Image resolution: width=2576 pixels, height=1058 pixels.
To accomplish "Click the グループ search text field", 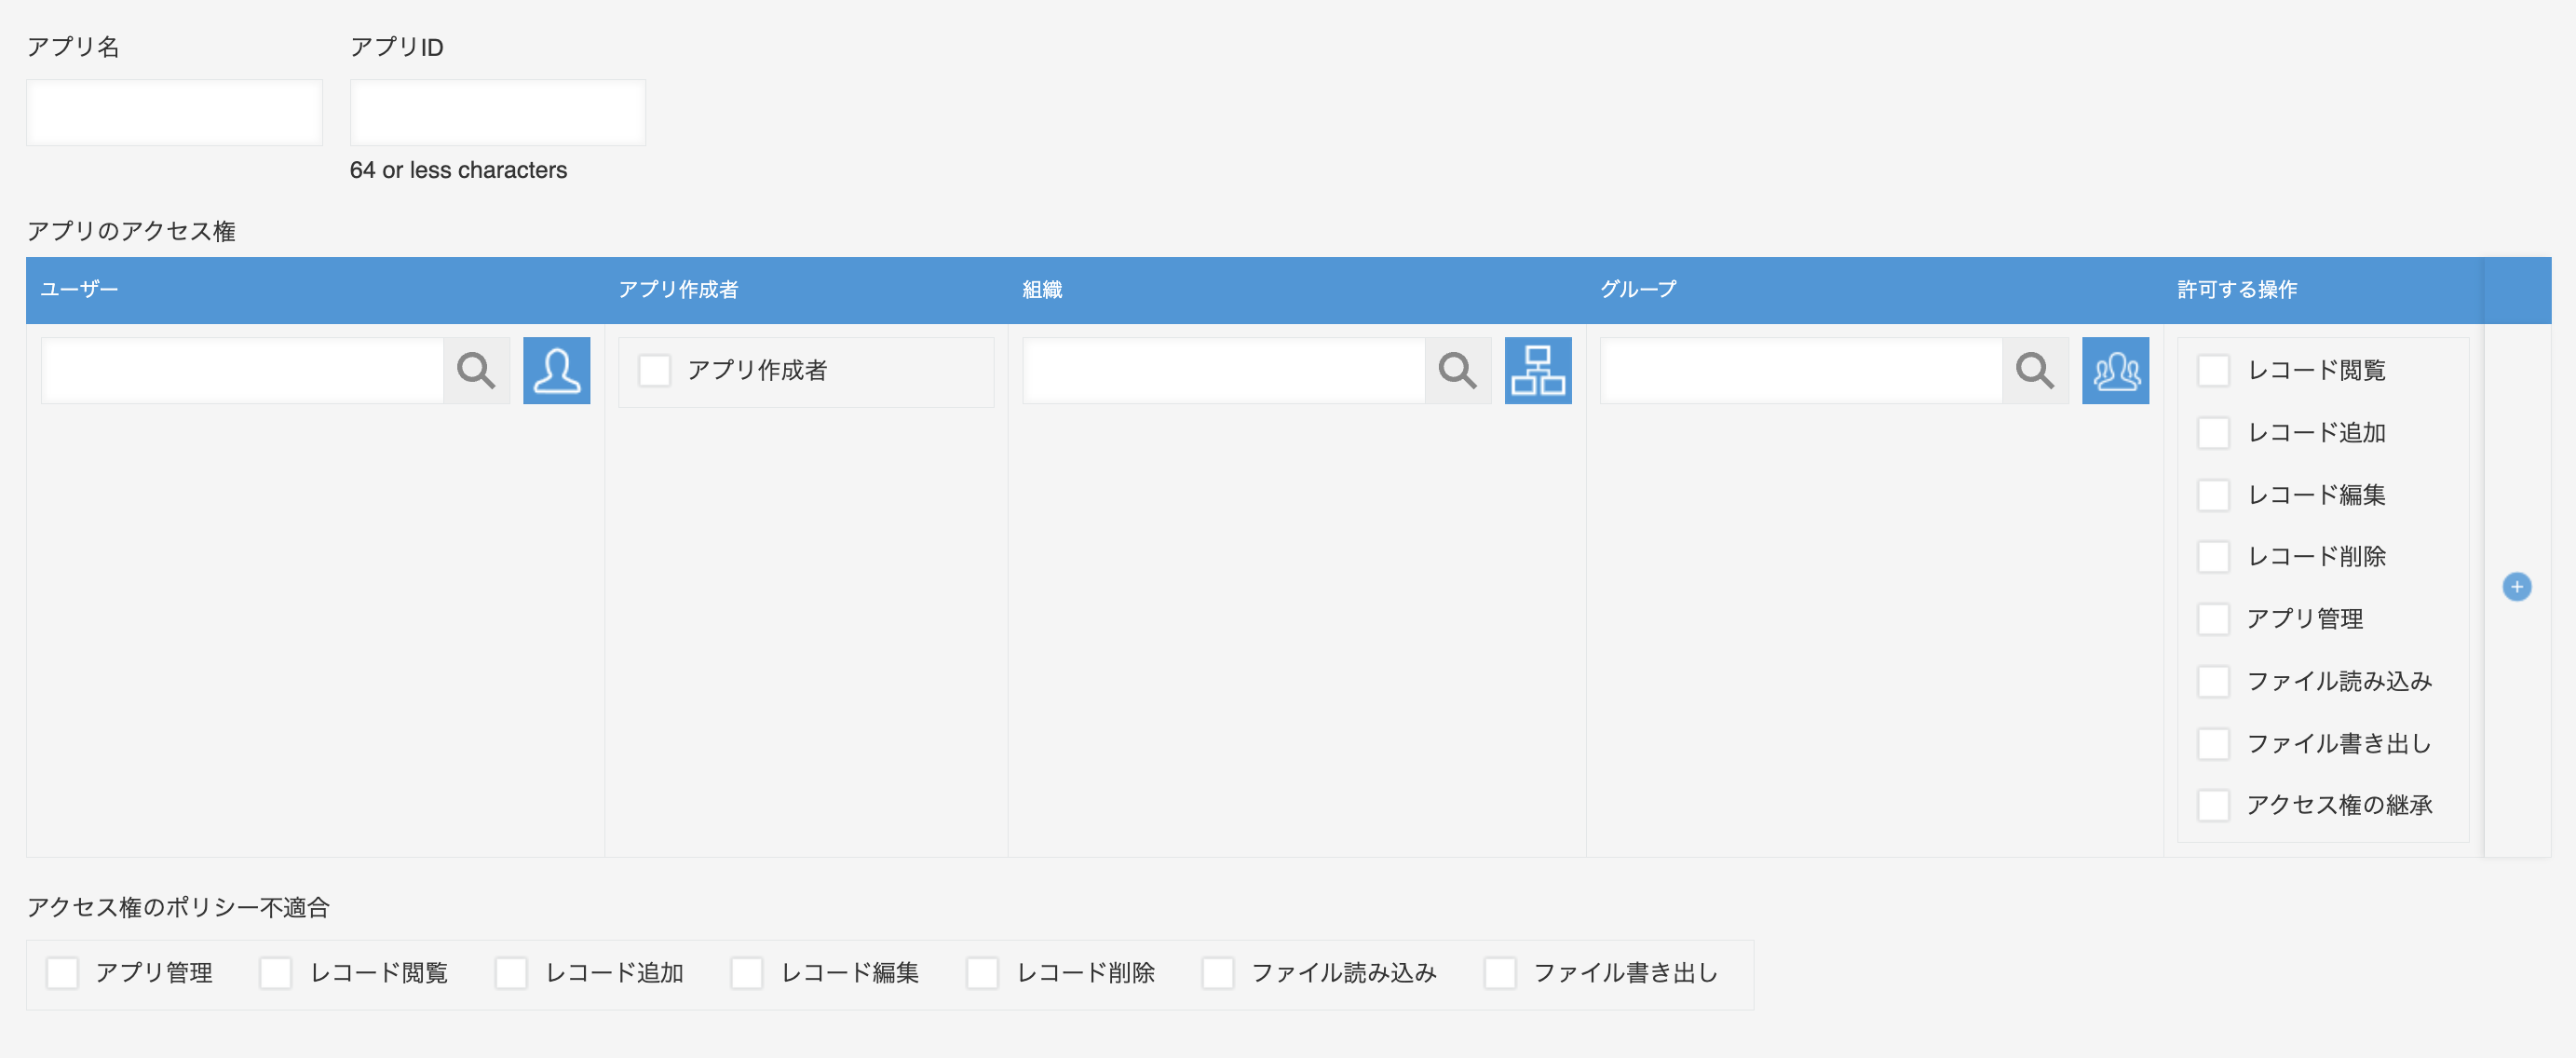I will click(1801, 371).
